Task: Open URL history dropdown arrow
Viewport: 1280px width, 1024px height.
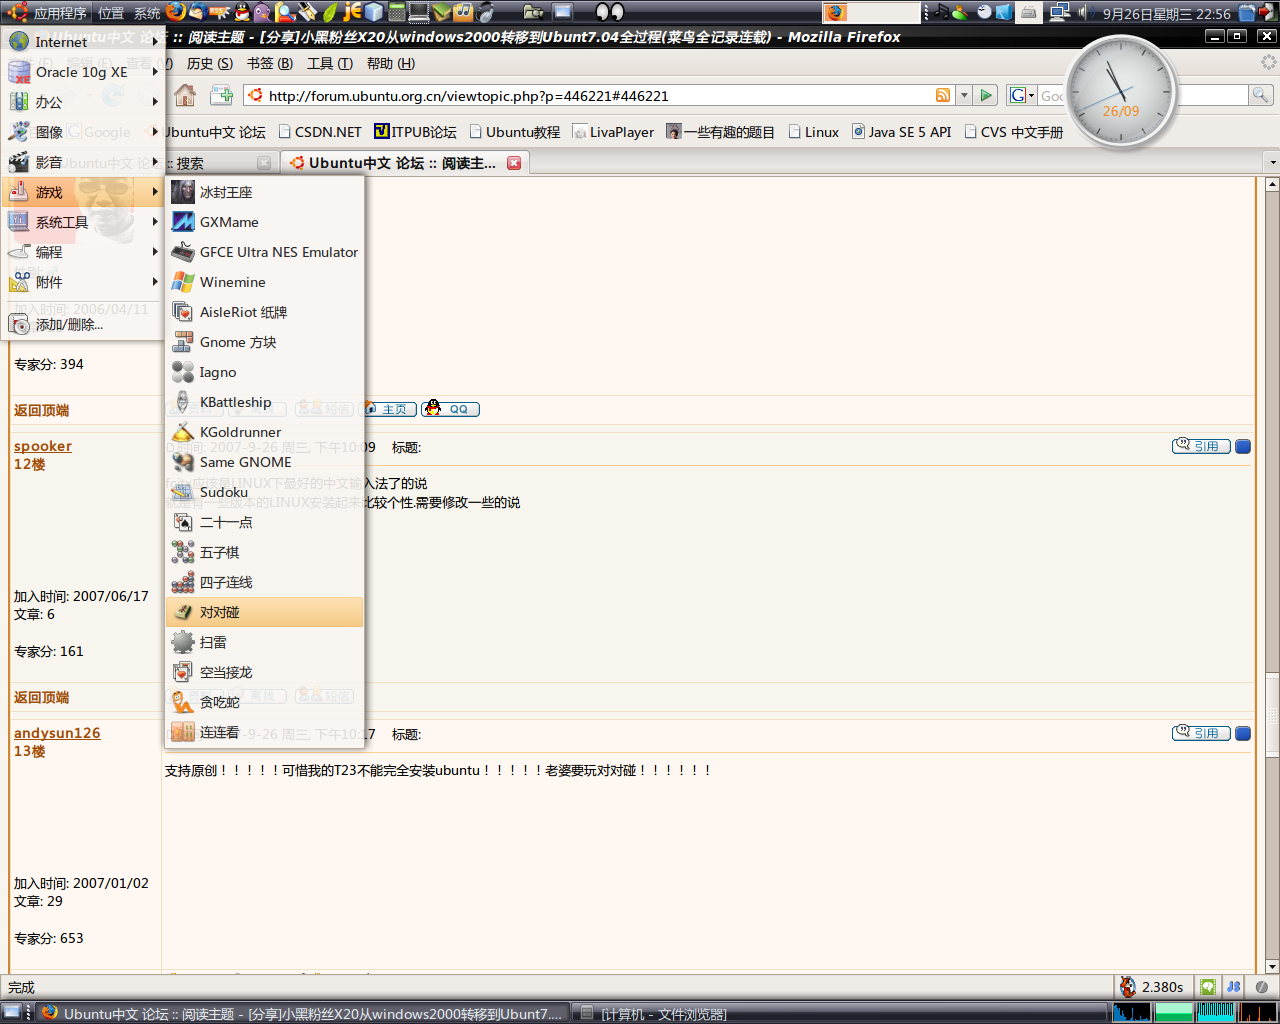Action: tap(964, 95)
